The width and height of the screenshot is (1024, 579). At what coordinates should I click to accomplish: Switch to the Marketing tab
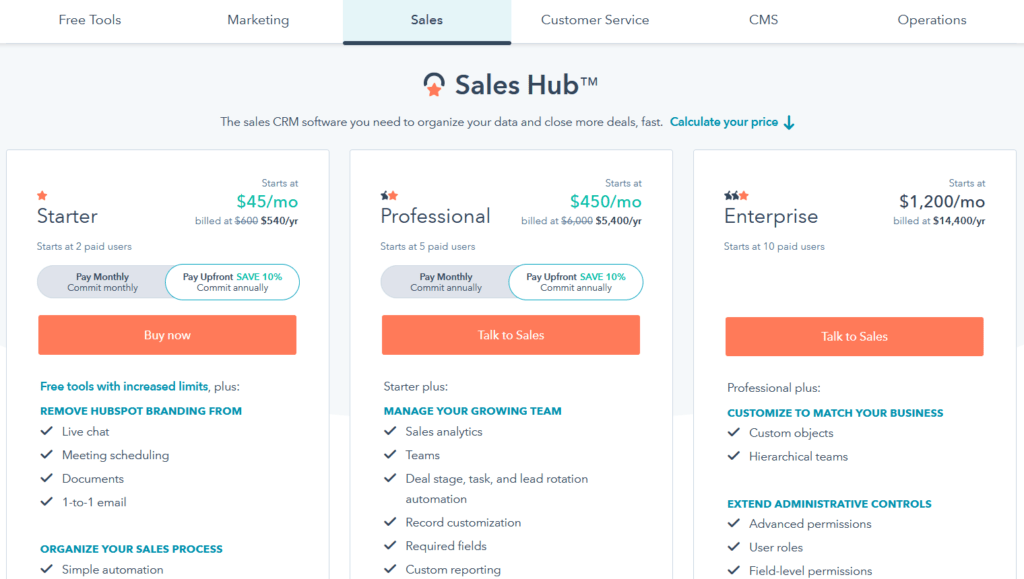click(x=258, y=20)
